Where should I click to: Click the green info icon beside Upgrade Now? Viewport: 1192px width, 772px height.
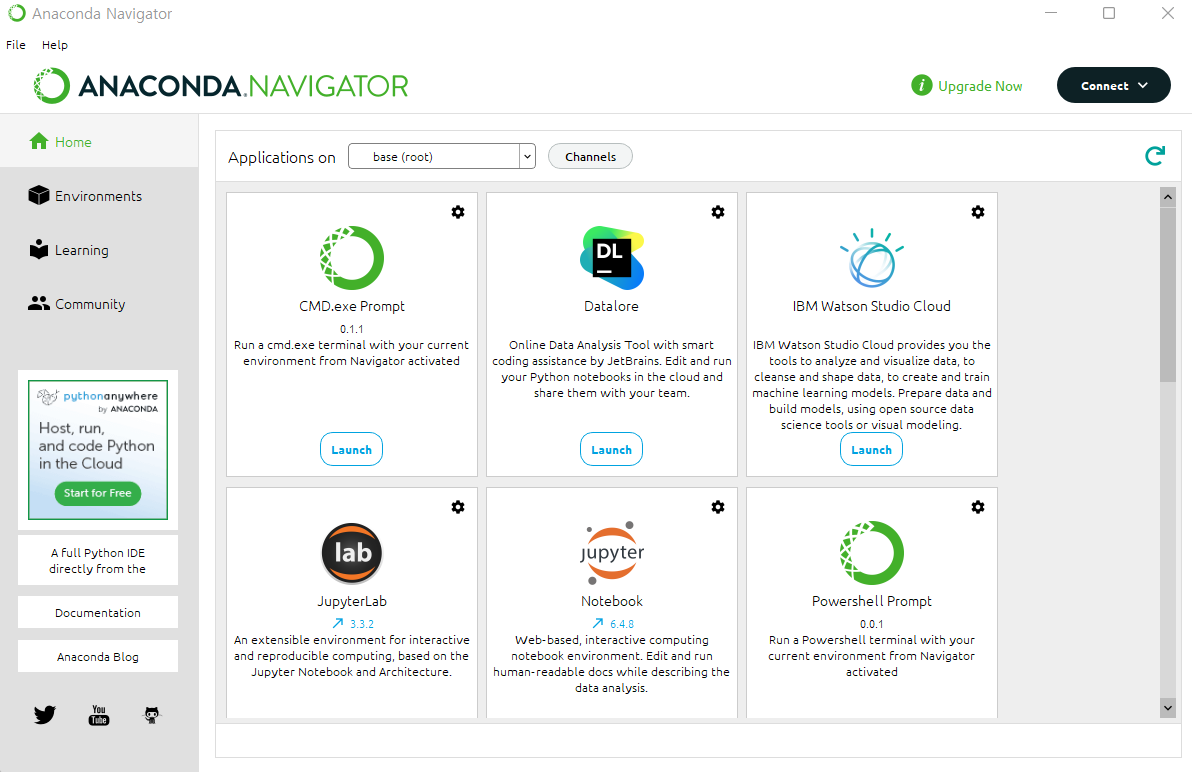[x=921, y=86]
